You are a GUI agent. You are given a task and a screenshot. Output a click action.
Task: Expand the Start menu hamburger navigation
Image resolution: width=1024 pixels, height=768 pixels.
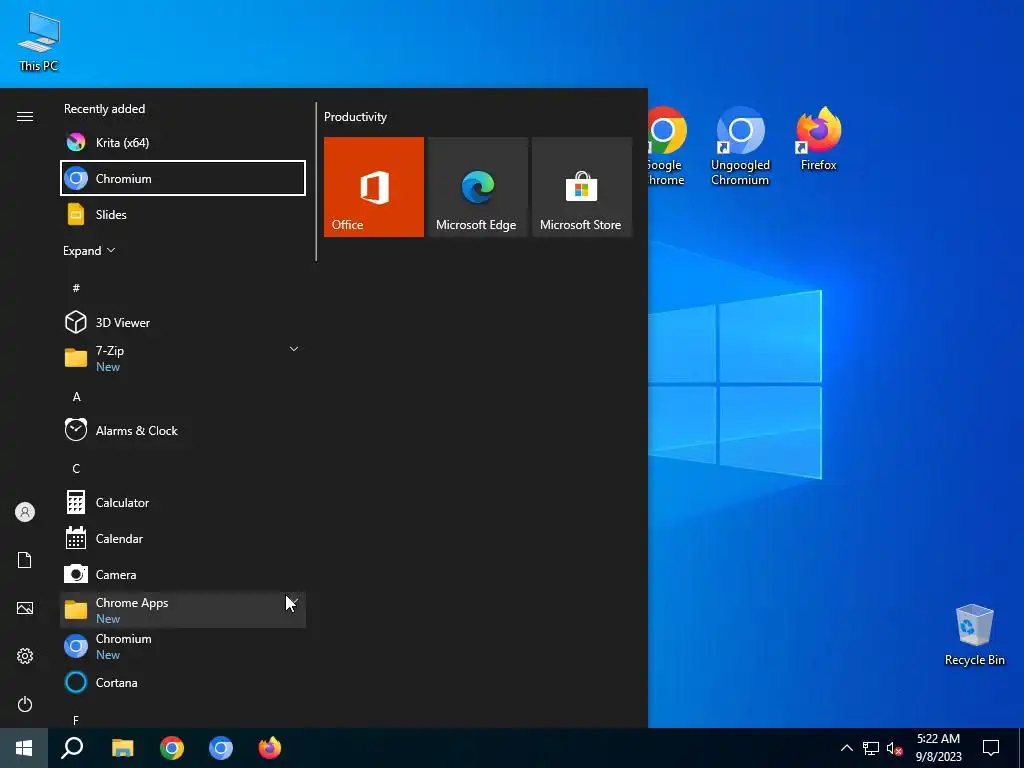[x=25, y=116]
